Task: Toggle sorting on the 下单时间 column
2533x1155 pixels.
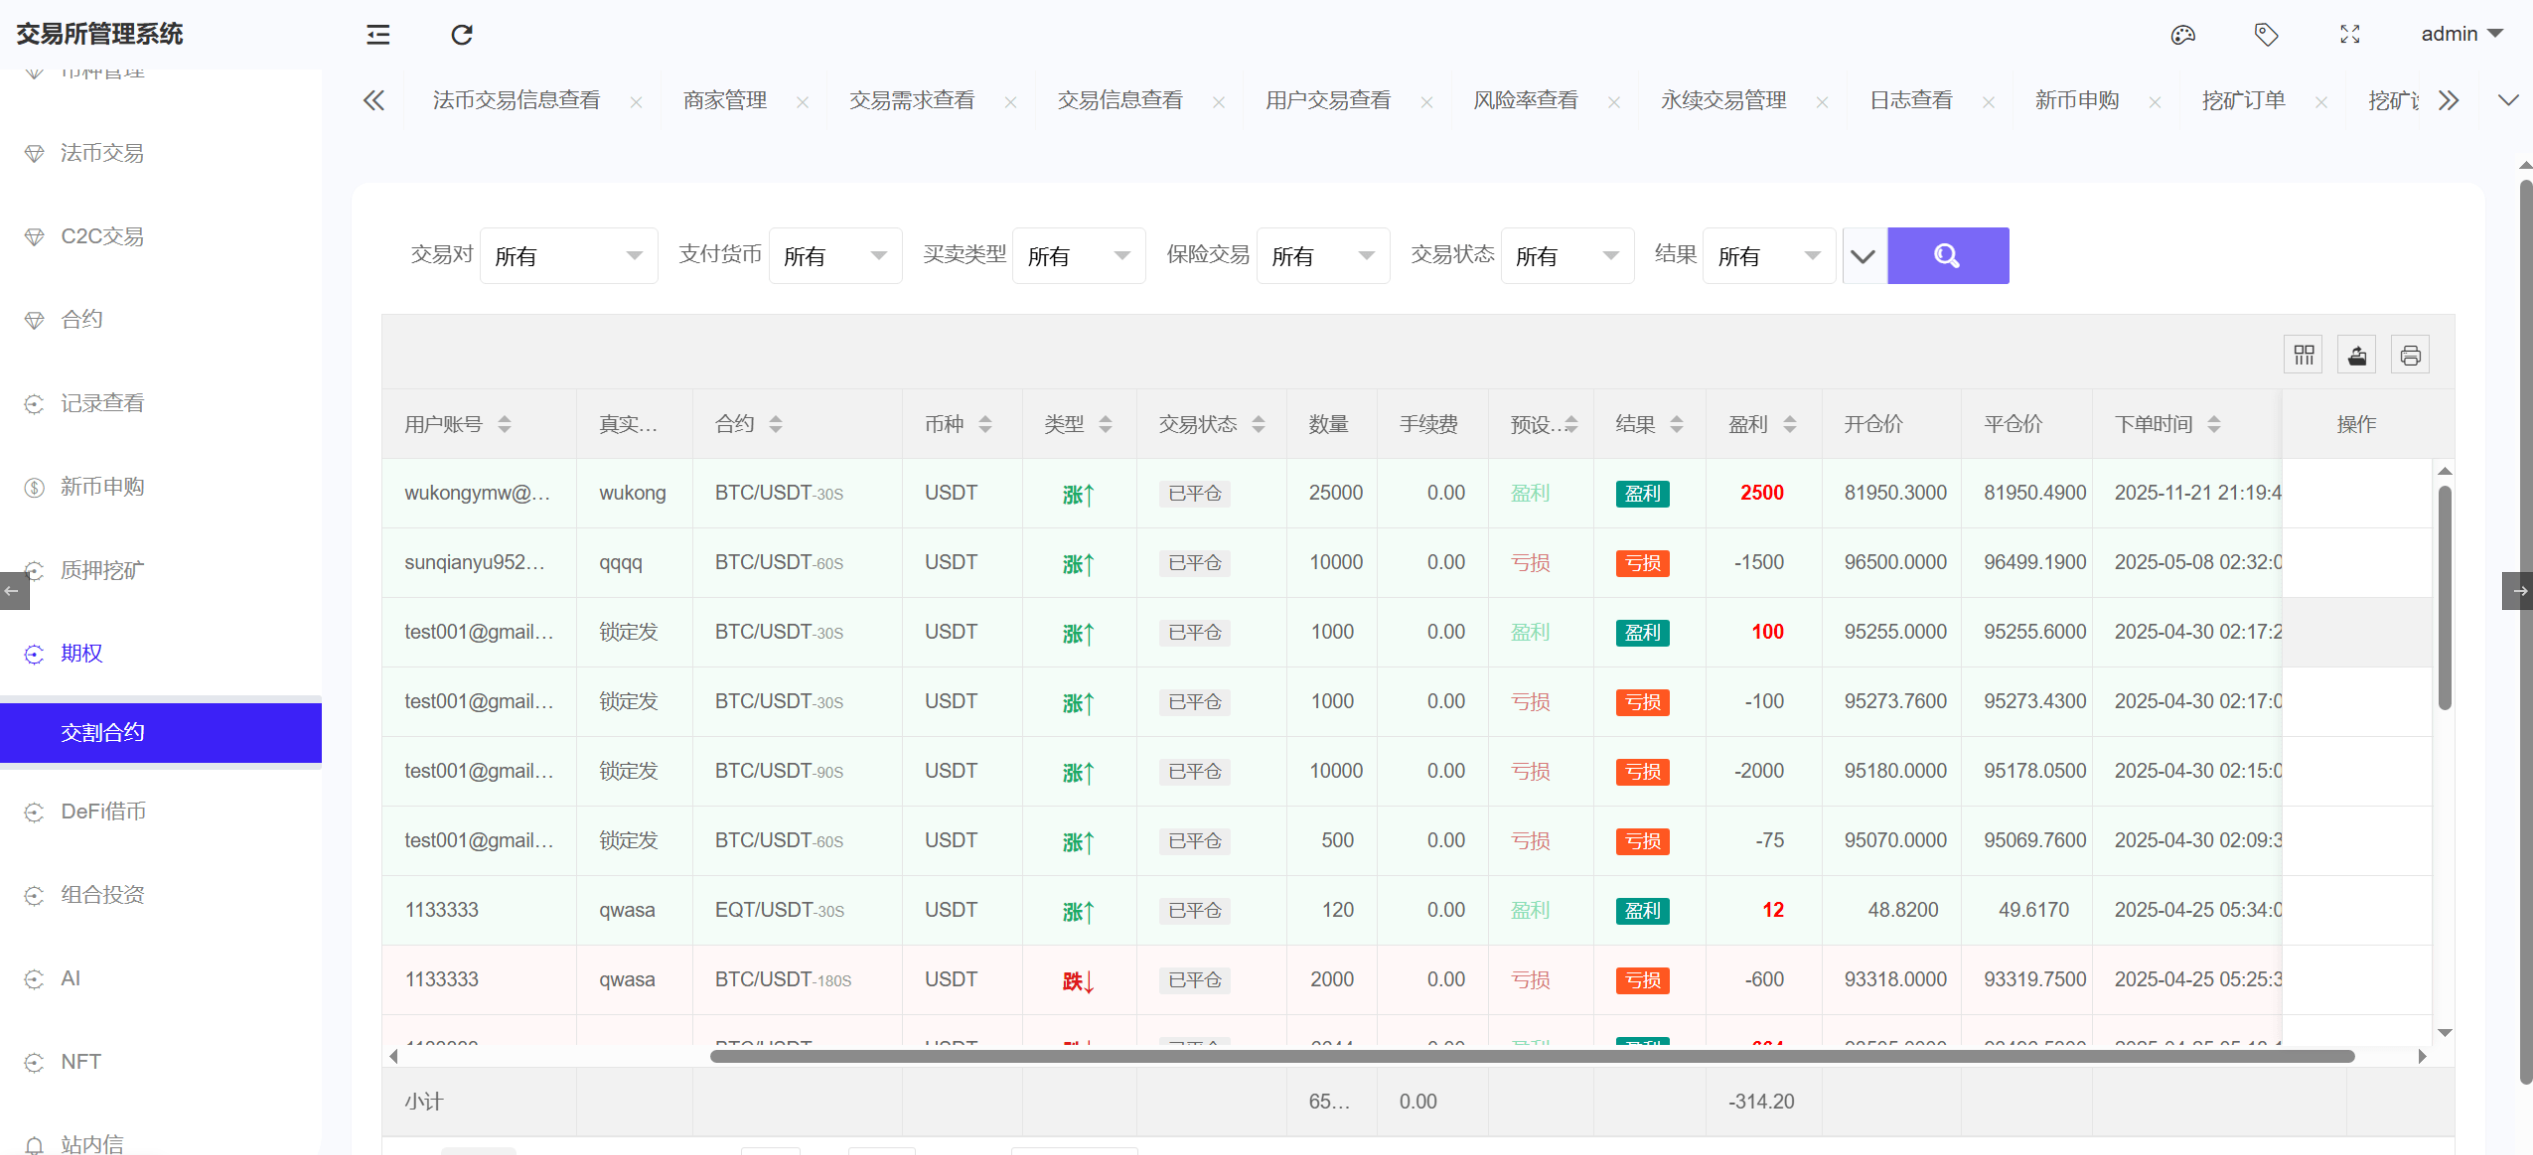Action: pyautogui.click(x=2215, y=423)
